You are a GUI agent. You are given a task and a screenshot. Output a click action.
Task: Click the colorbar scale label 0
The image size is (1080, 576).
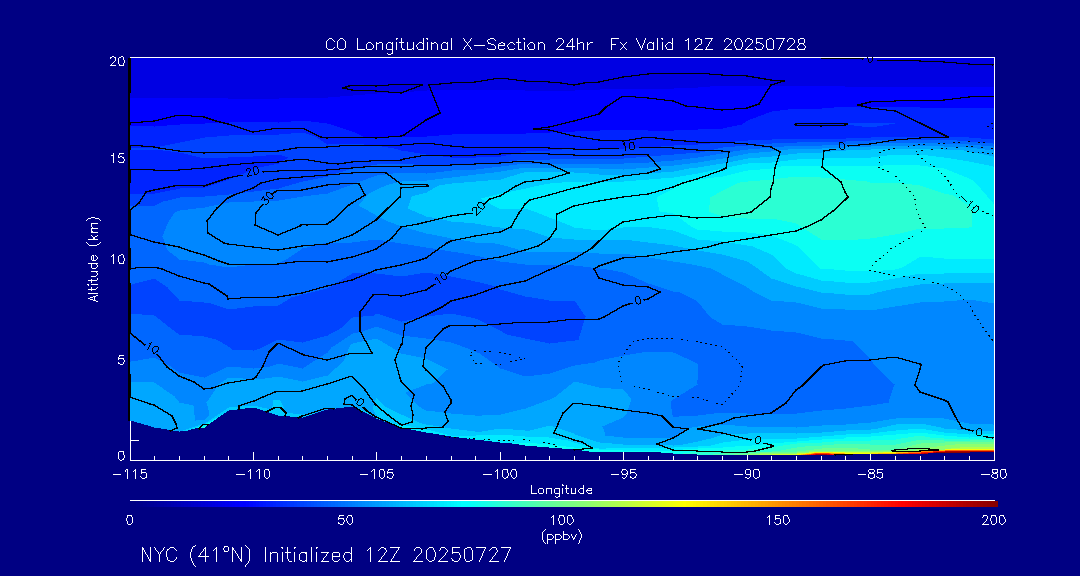tap(129, 520)
